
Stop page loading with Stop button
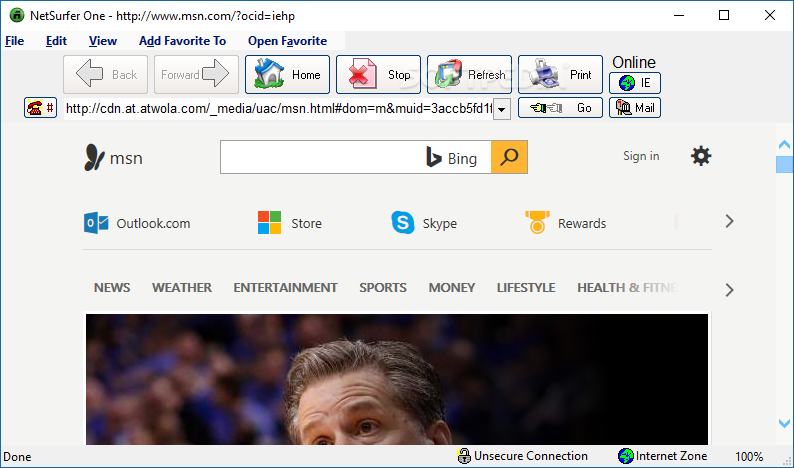coord(378,74)
